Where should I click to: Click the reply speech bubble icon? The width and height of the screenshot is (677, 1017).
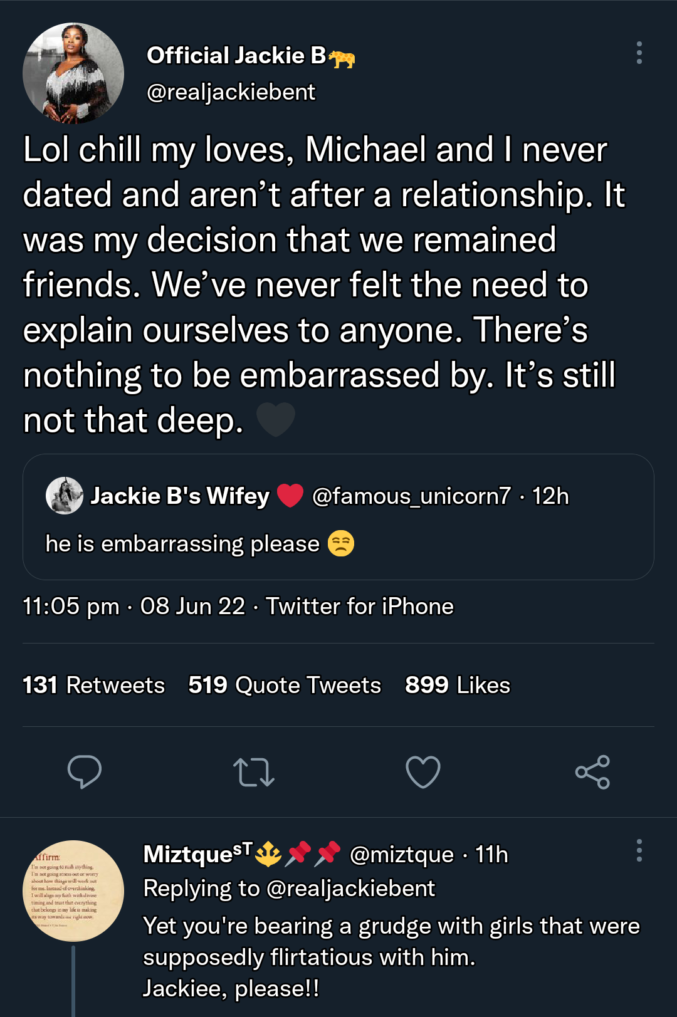point(84,771)
